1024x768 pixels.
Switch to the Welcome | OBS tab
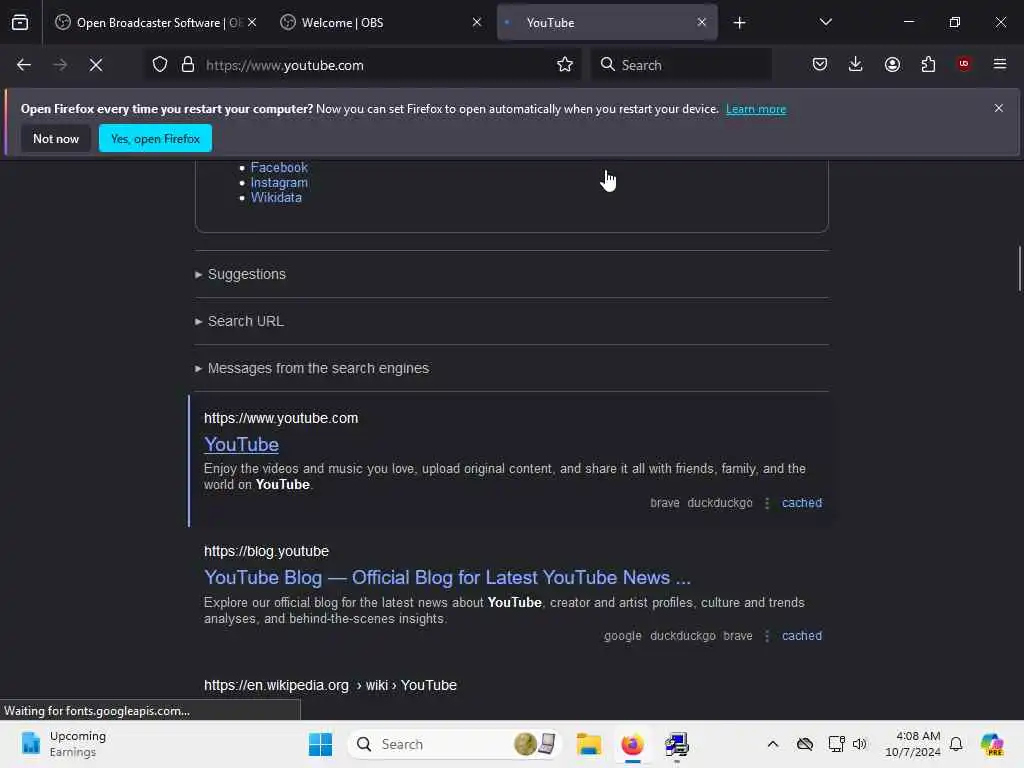pos(381,22)
